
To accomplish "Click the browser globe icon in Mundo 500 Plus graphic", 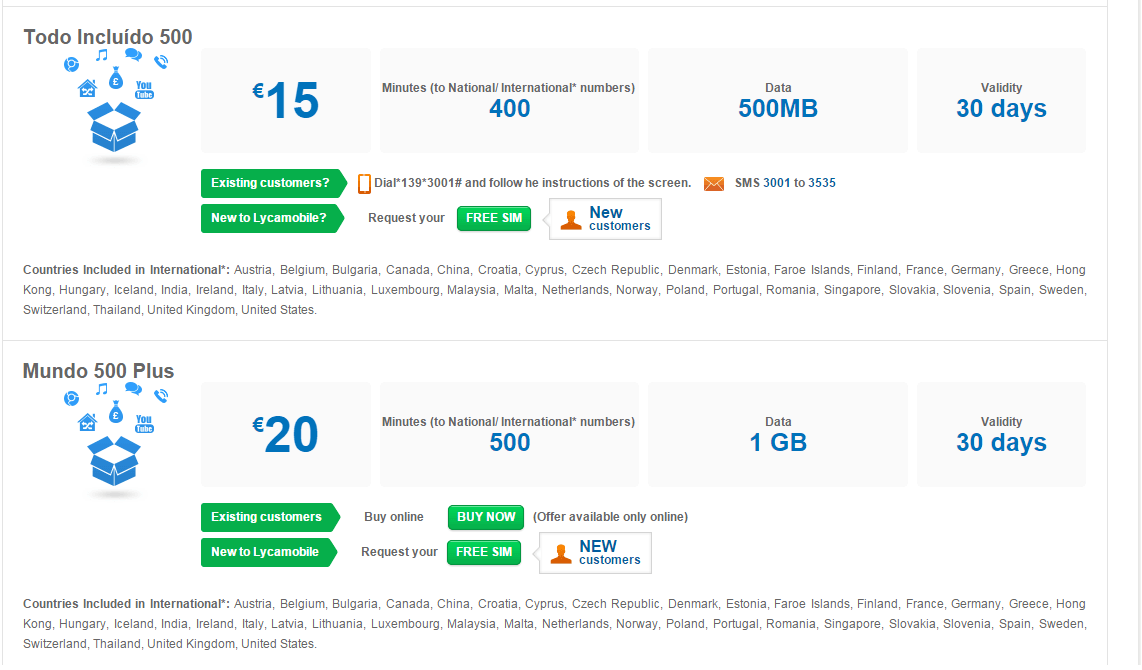I will 71,399.
